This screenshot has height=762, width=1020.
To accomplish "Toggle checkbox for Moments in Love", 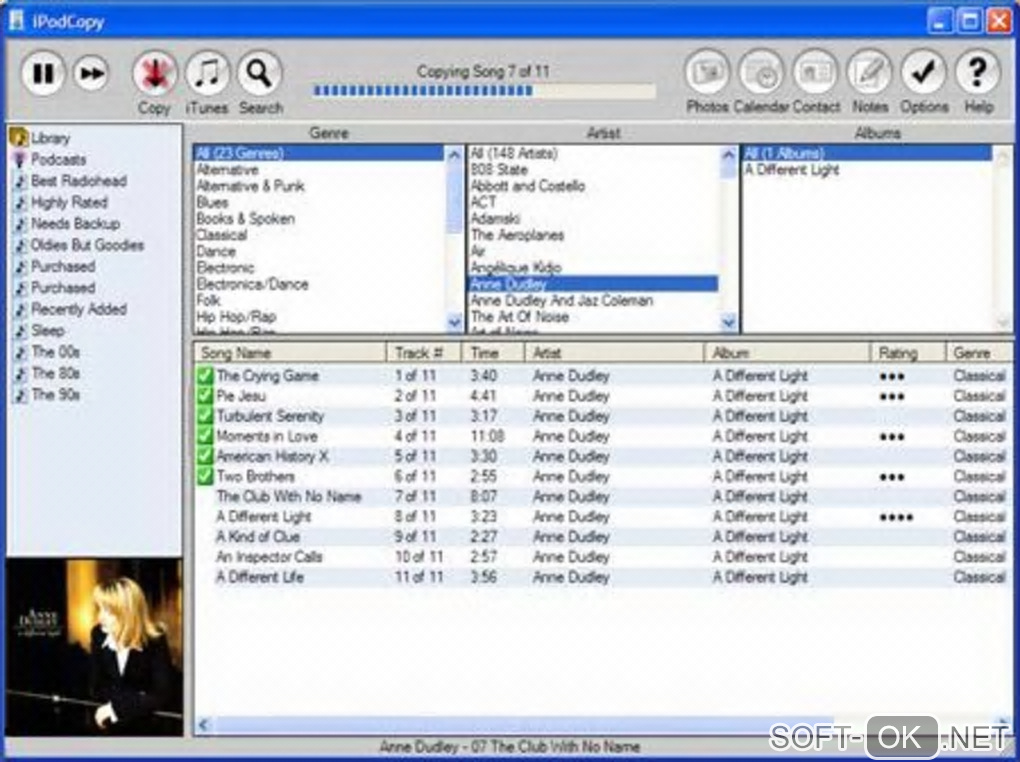I will point(205,436).
